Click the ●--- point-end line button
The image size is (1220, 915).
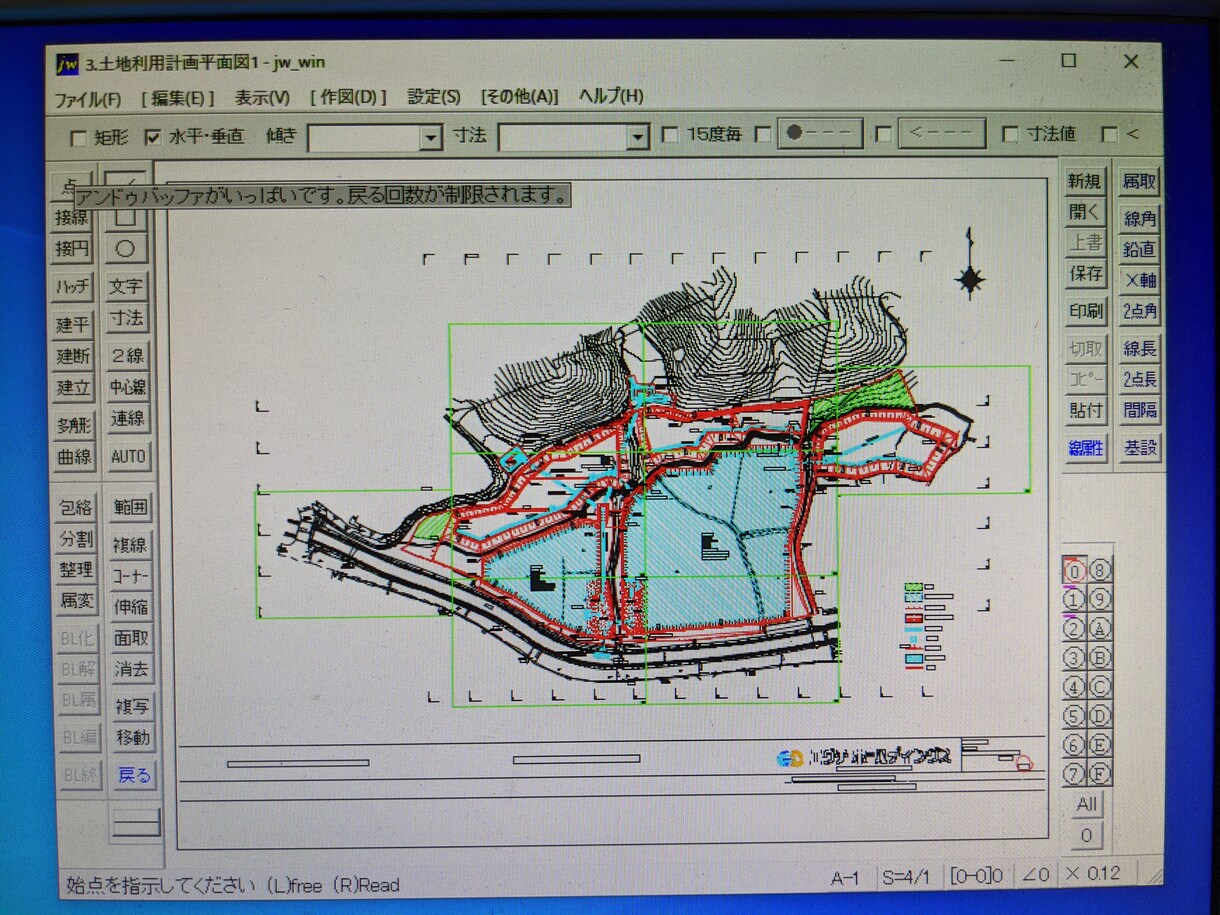point(820,133)
